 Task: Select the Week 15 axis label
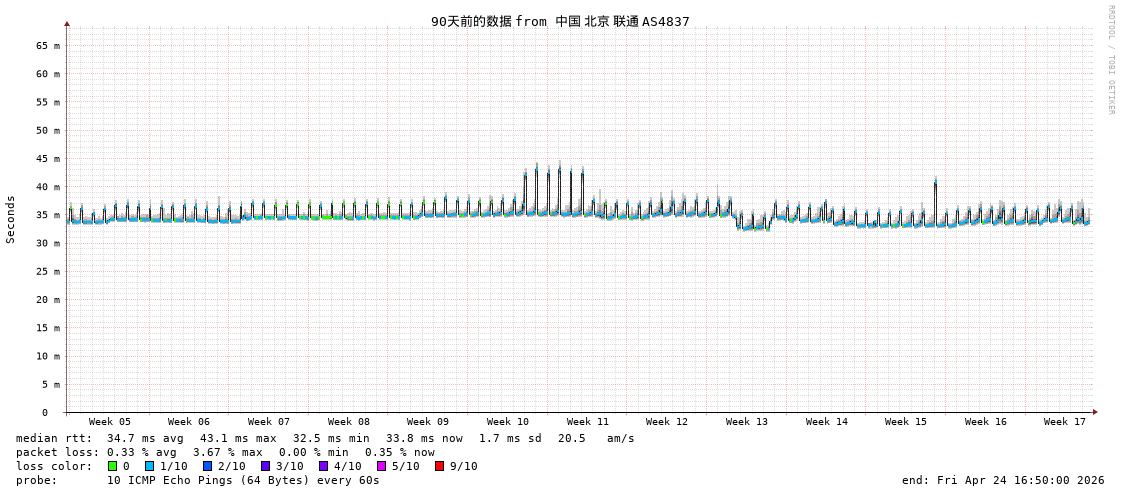pos(906,422)
